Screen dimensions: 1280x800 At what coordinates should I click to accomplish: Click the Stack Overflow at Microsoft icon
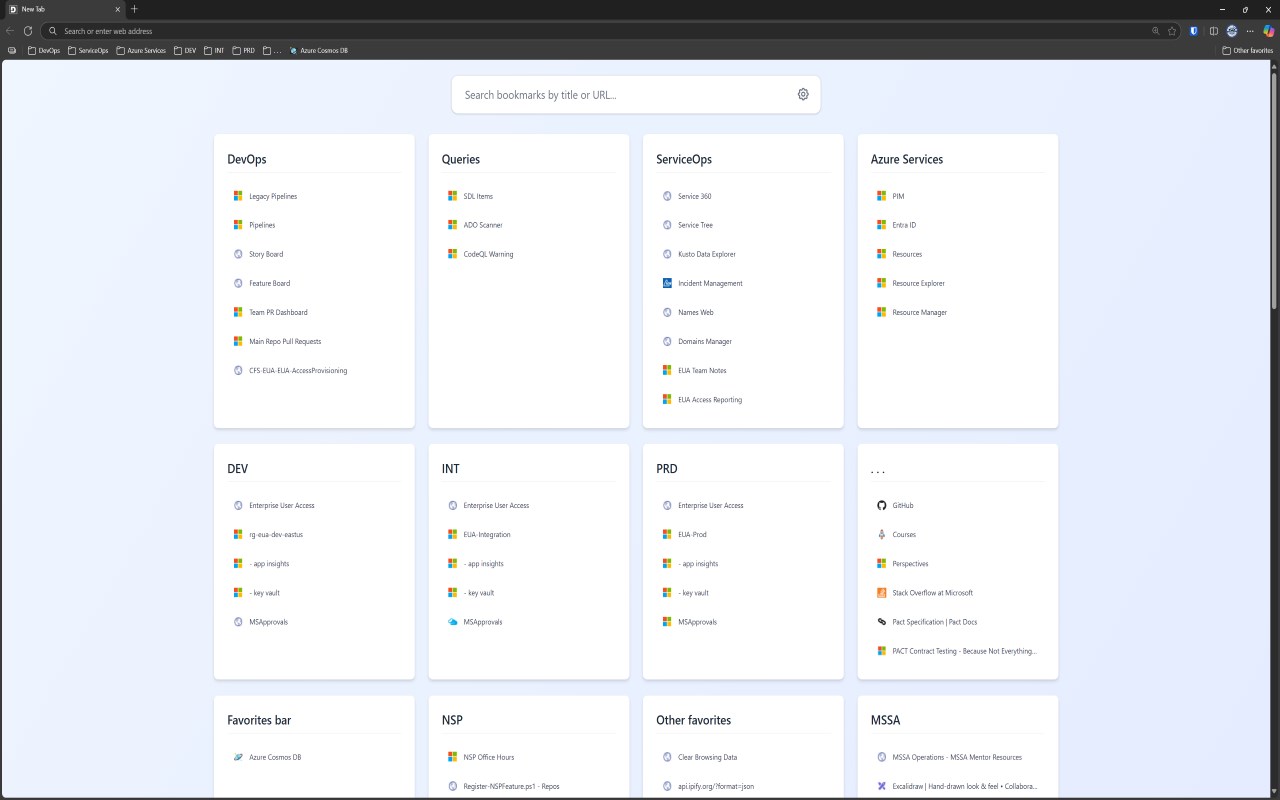881,593
